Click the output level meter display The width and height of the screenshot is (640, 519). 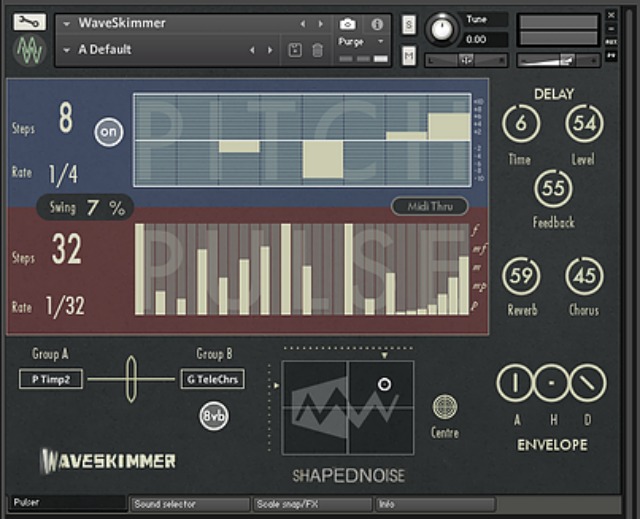(558, 30)
